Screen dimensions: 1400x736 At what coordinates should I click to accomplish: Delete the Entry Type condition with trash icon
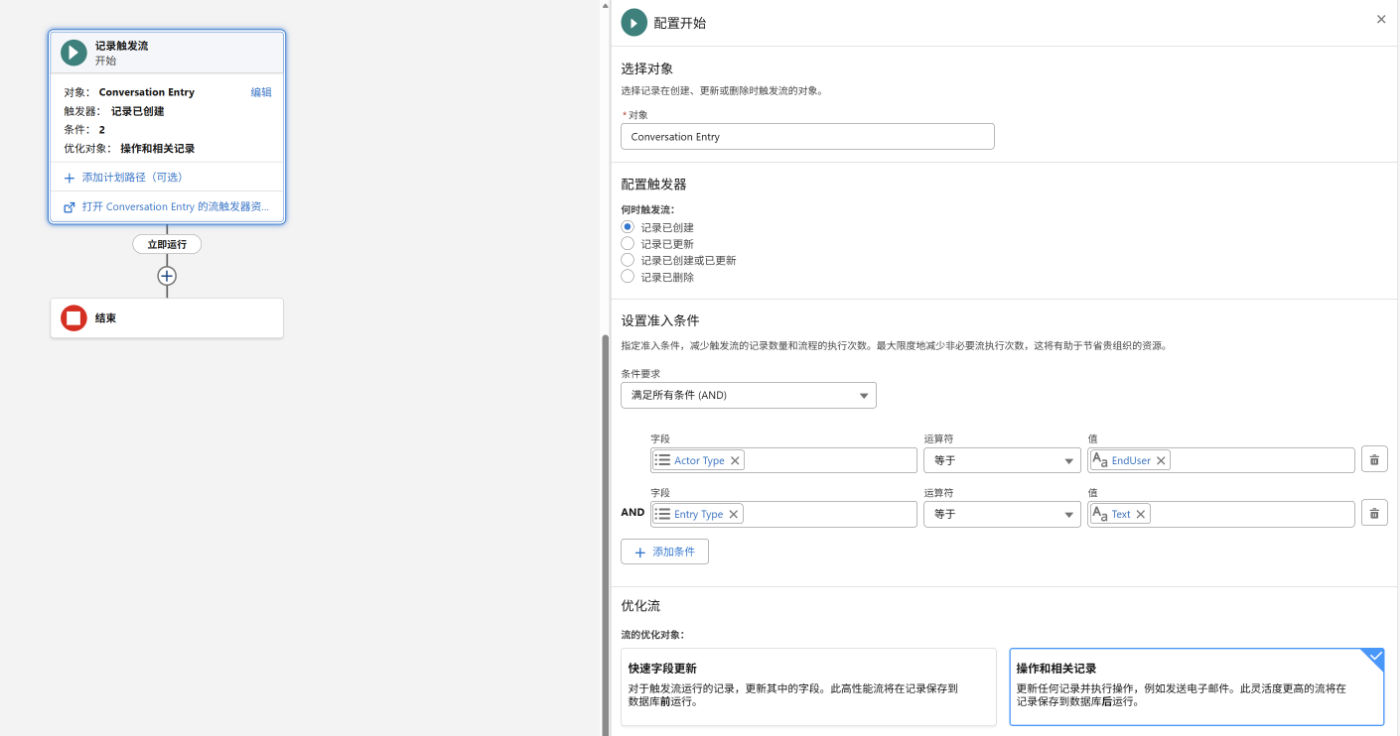1374,514
